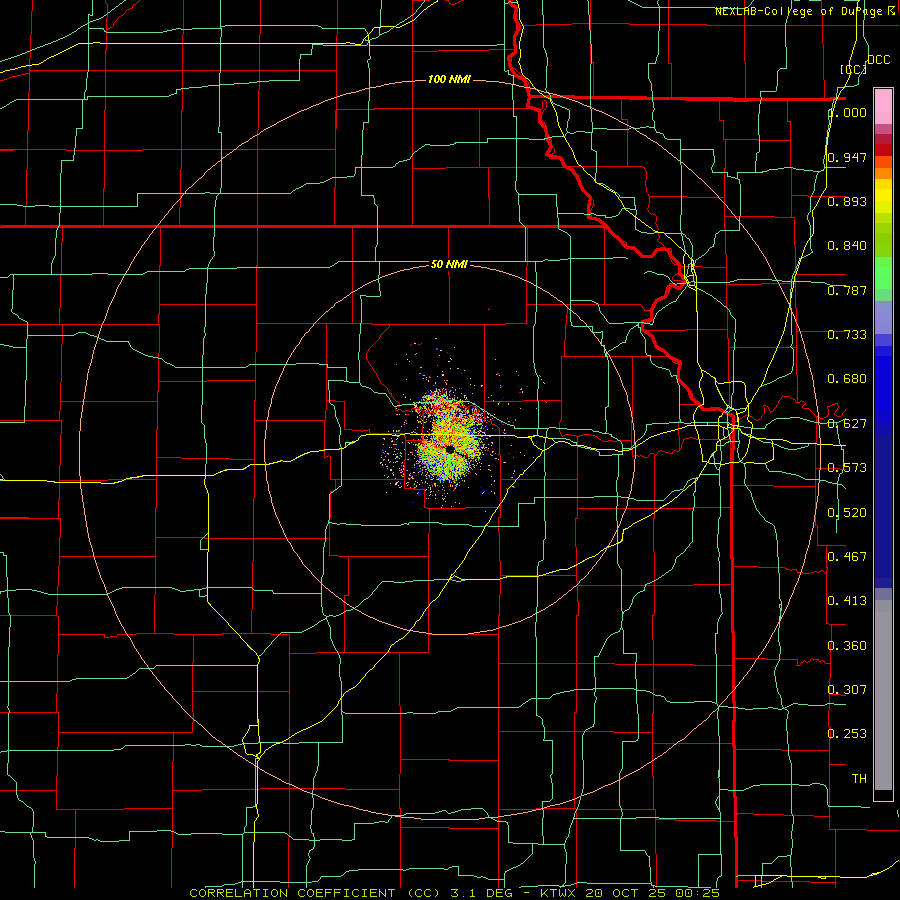
Task: Click the 0.573 scale value
Action: click(847, 468)
